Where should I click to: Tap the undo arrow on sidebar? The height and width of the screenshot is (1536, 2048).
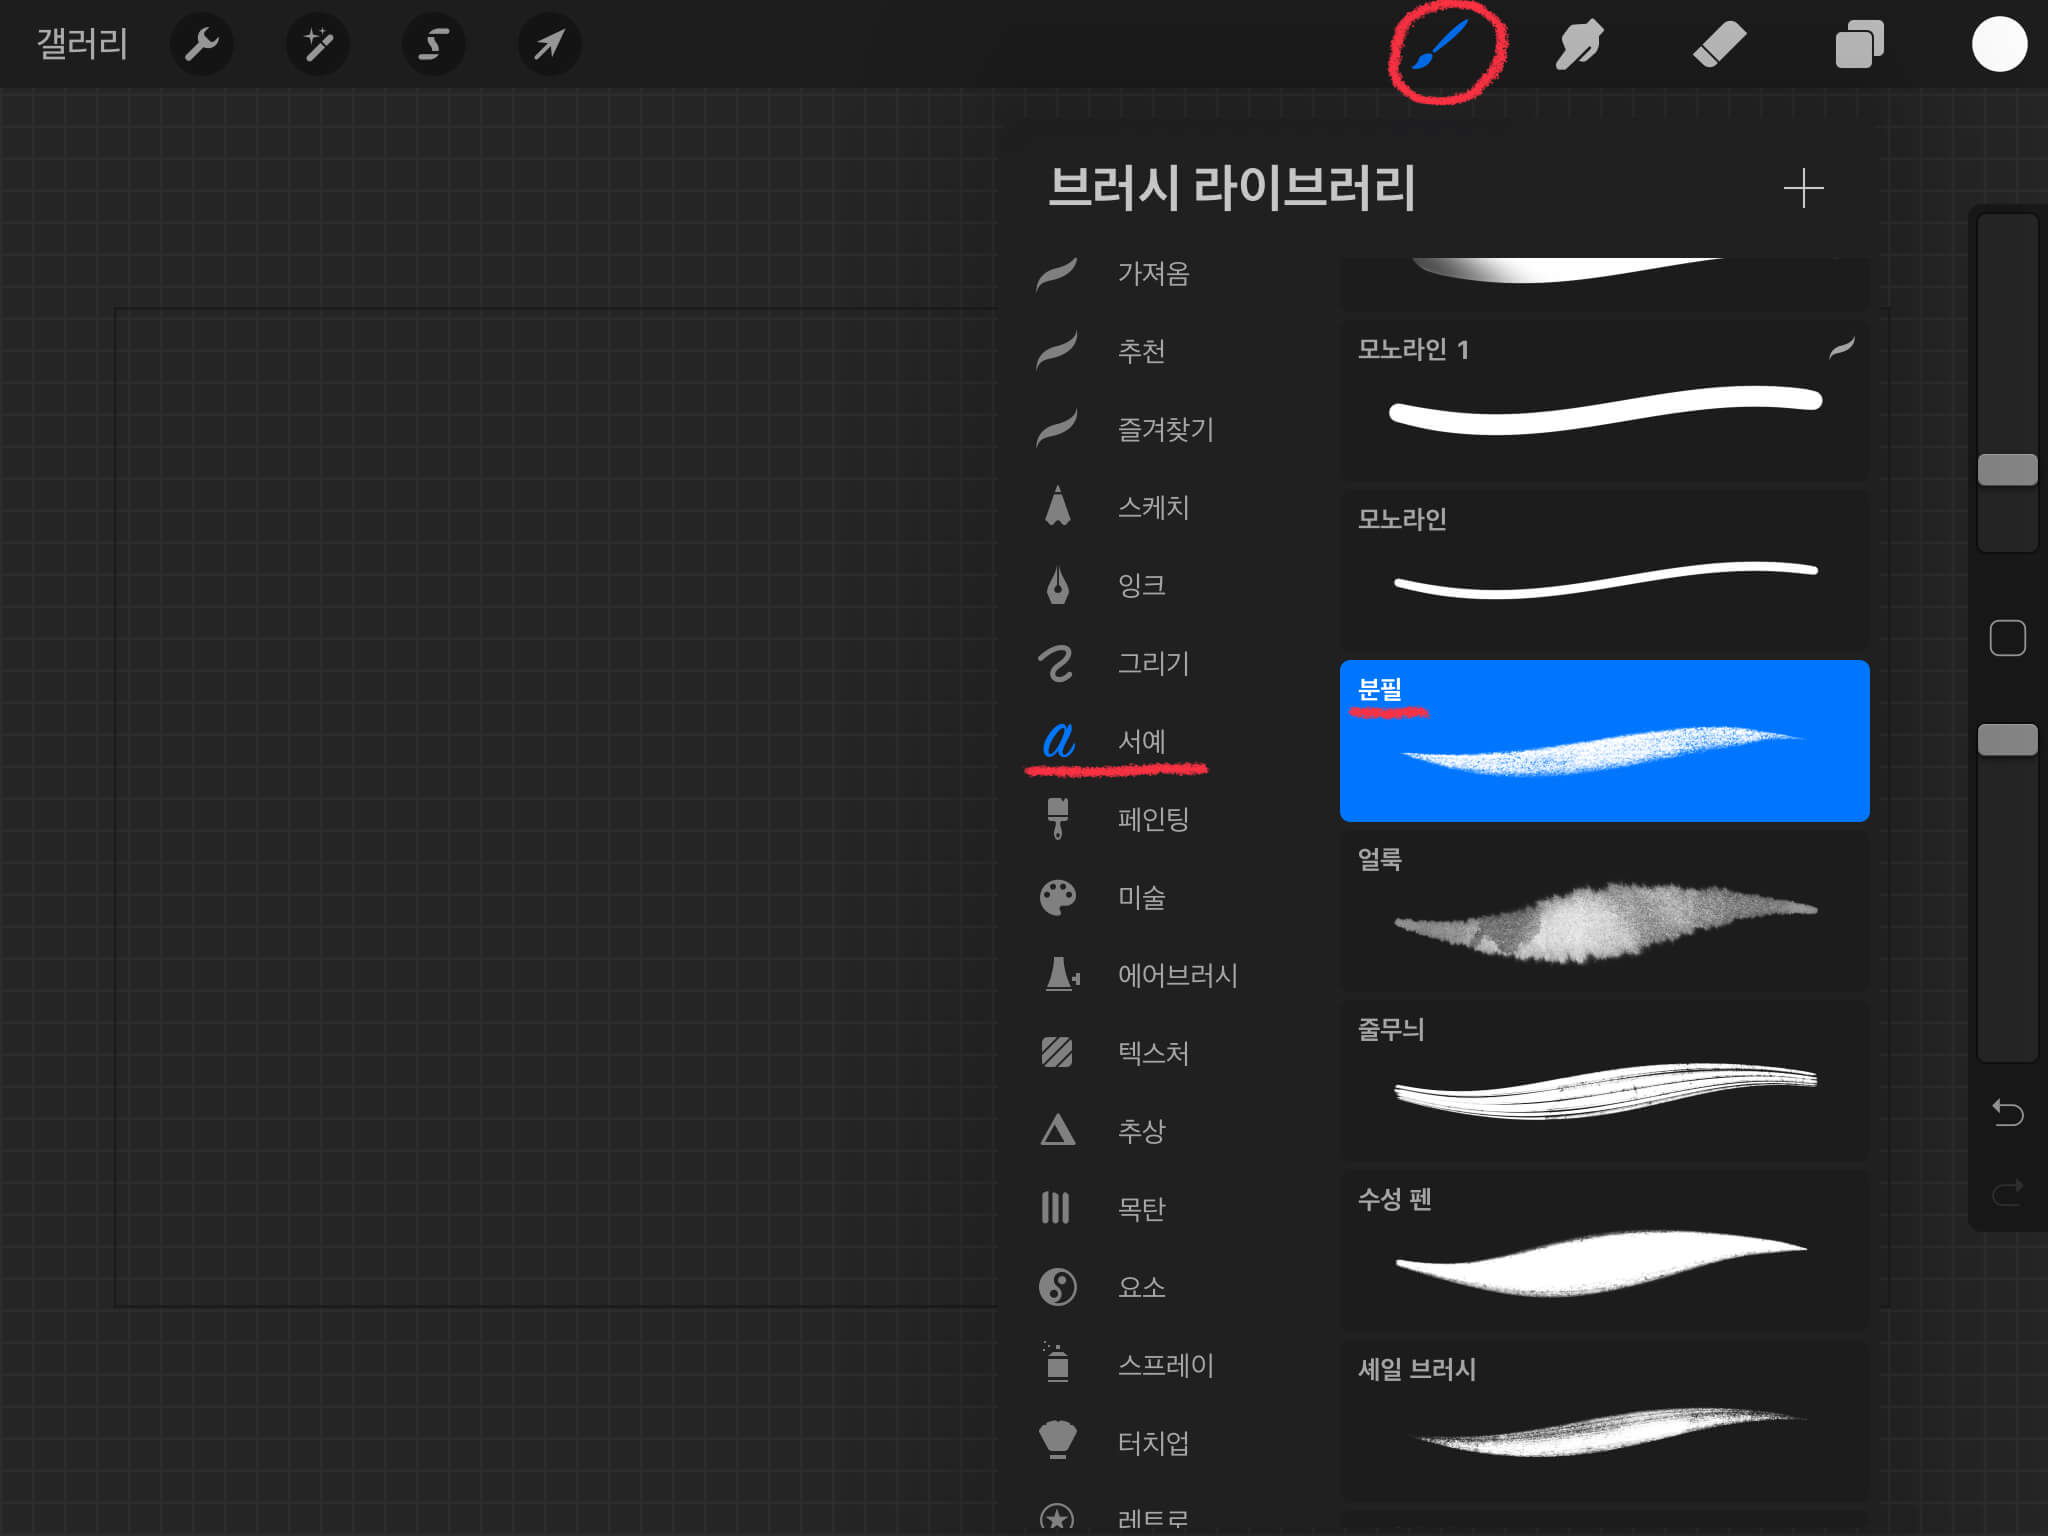pos(2007,1112)
